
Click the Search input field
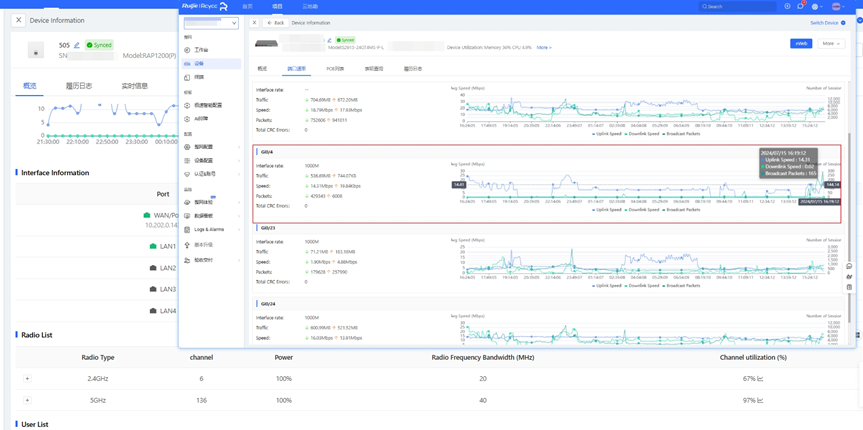pos(740,6)
